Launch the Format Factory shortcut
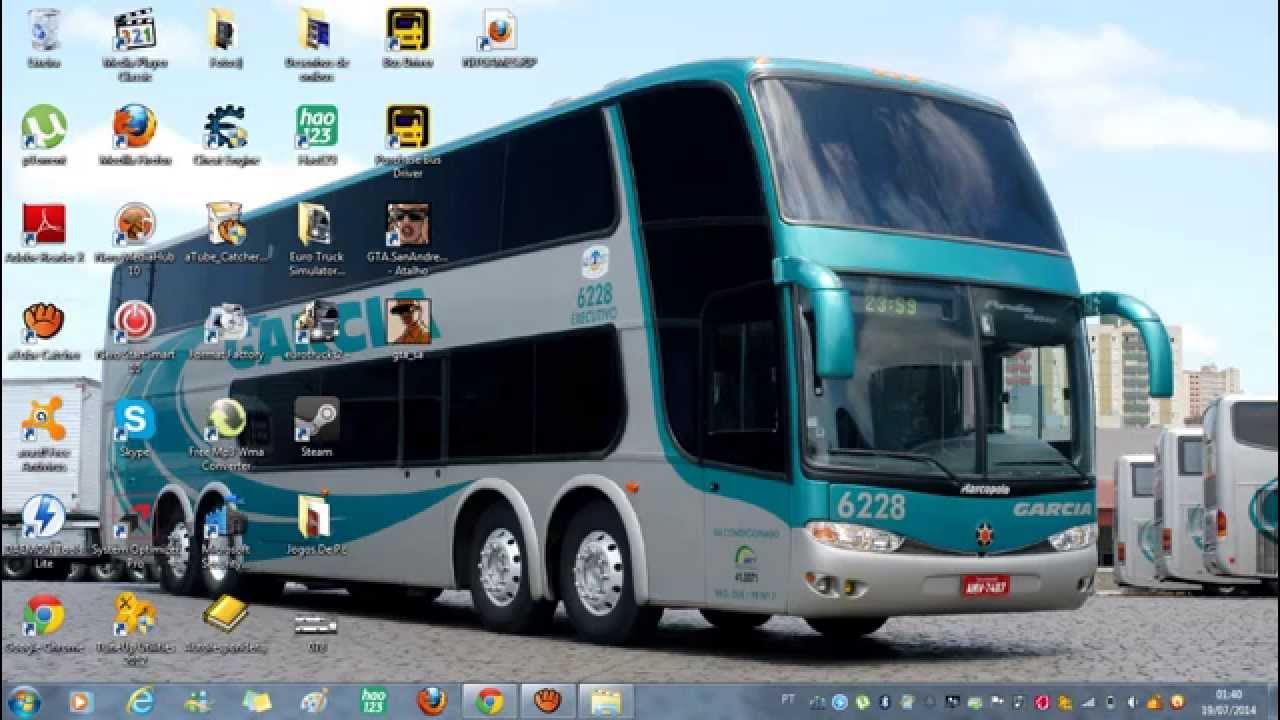 (226, 330)
